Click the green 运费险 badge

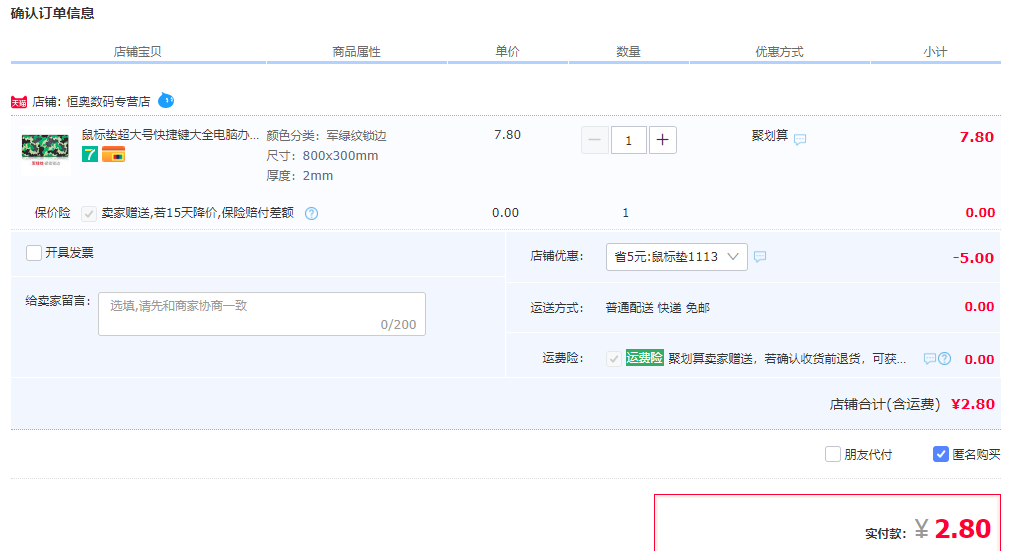644,358
